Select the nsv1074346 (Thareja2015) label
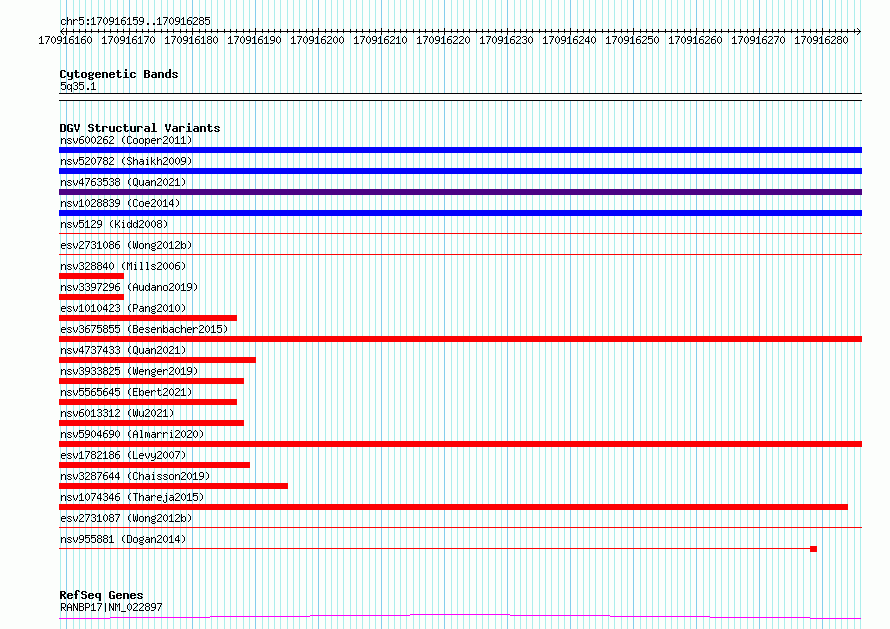The image size is (890, 629). point(132,497)
